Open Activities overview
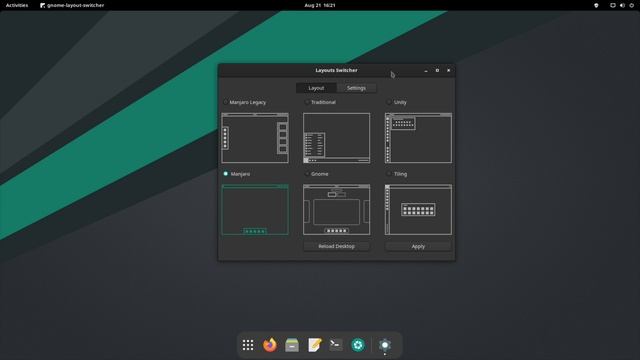The height and width of the screenshot is (360, 640). (17, 5)
